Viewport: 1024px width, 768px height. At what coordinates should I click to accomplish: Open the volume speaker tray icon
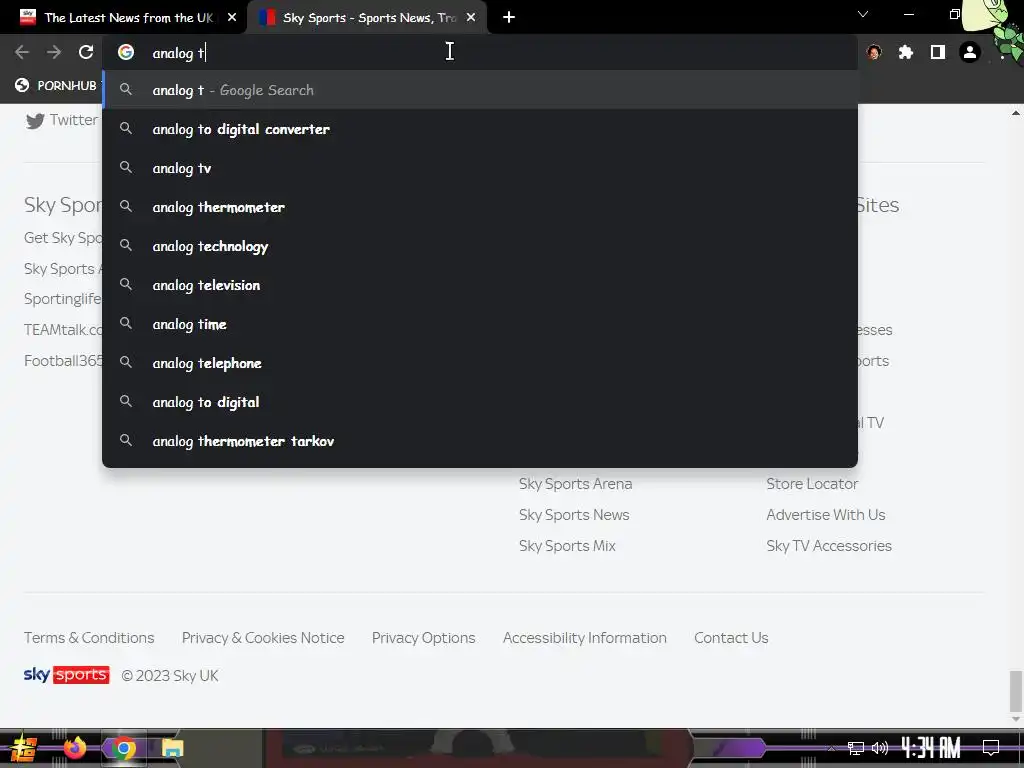pos(880,748)
